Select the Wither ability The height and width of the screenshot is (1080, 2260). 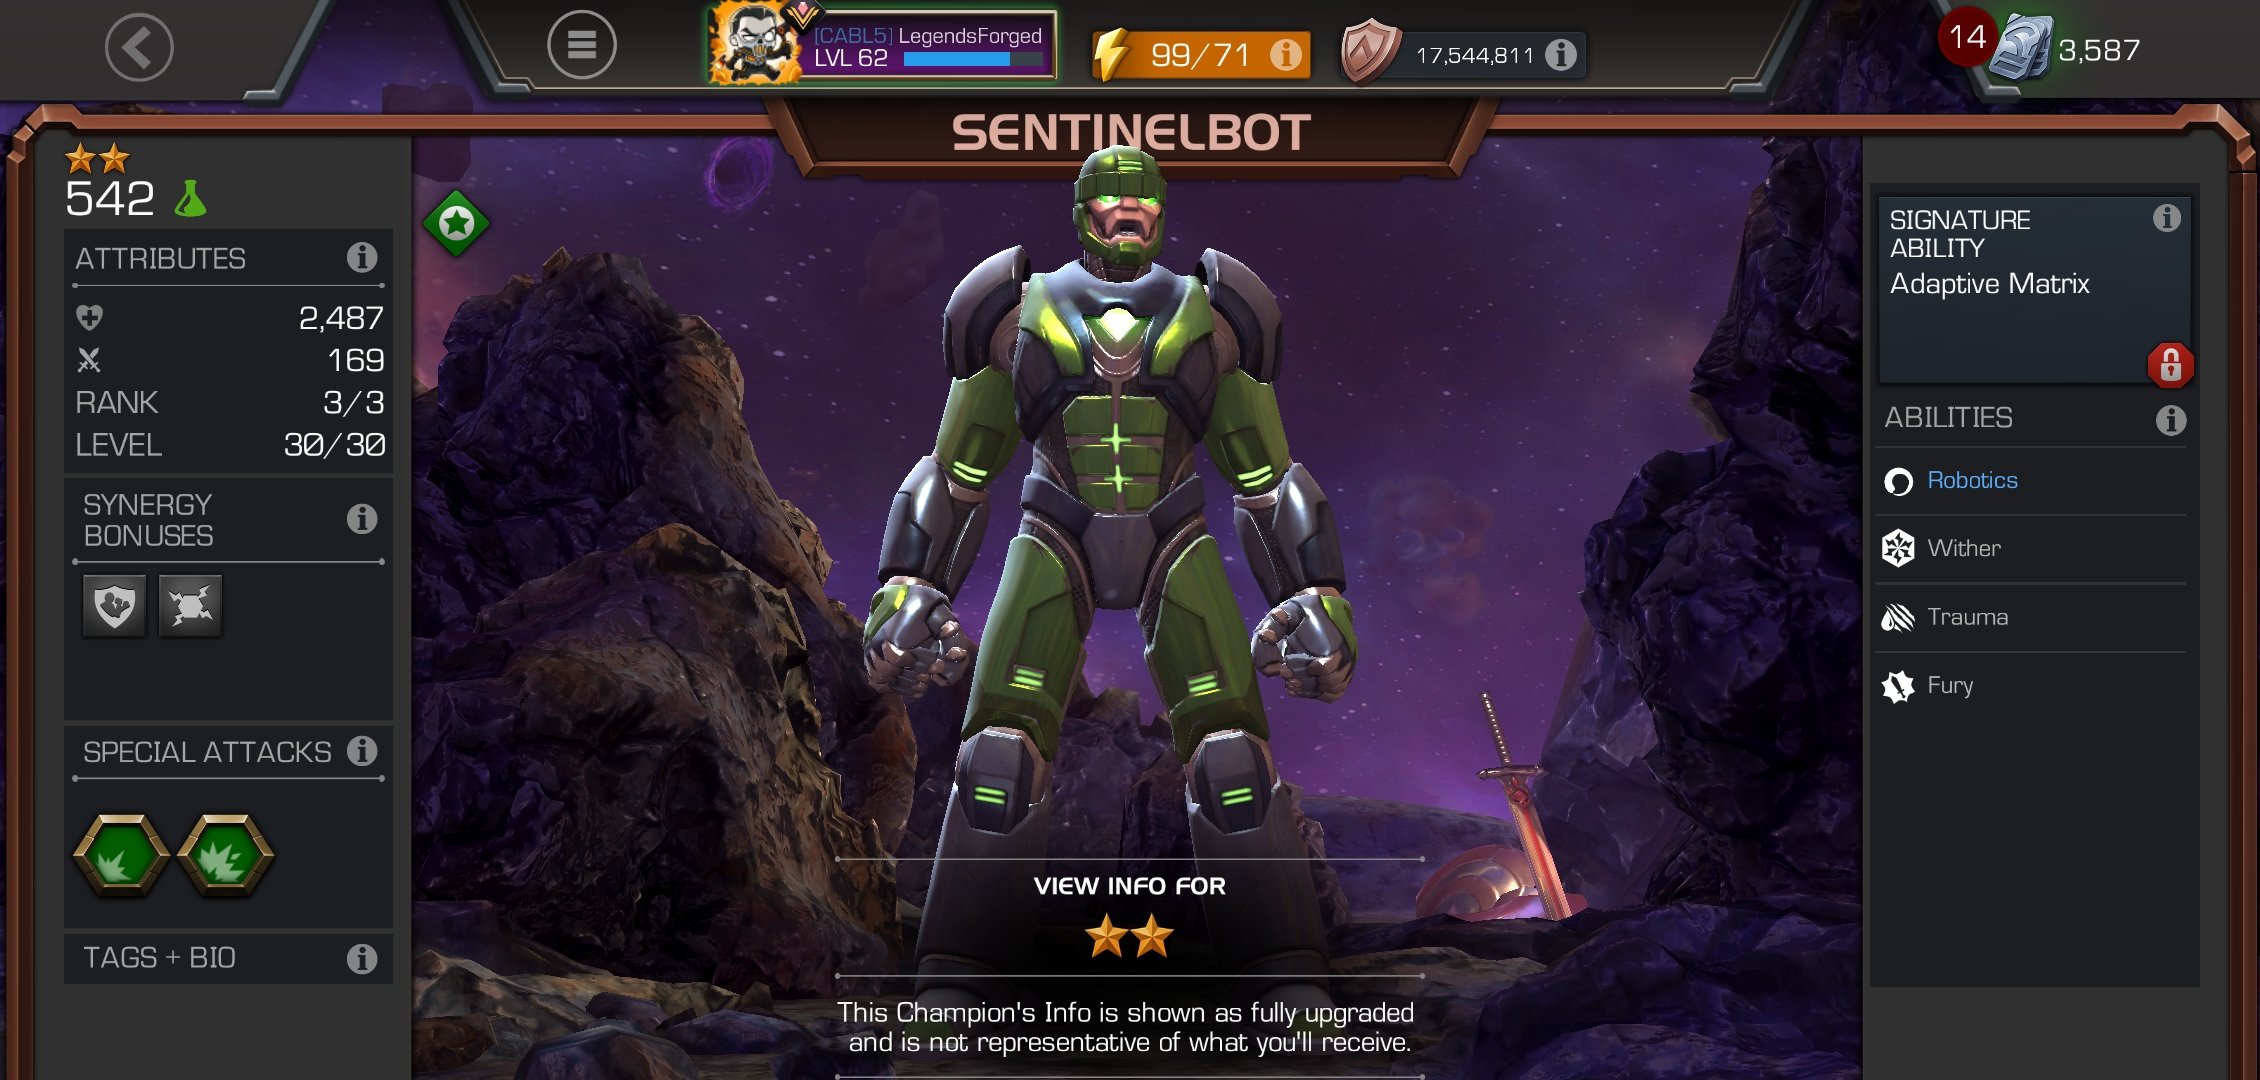click(2030, 549)
